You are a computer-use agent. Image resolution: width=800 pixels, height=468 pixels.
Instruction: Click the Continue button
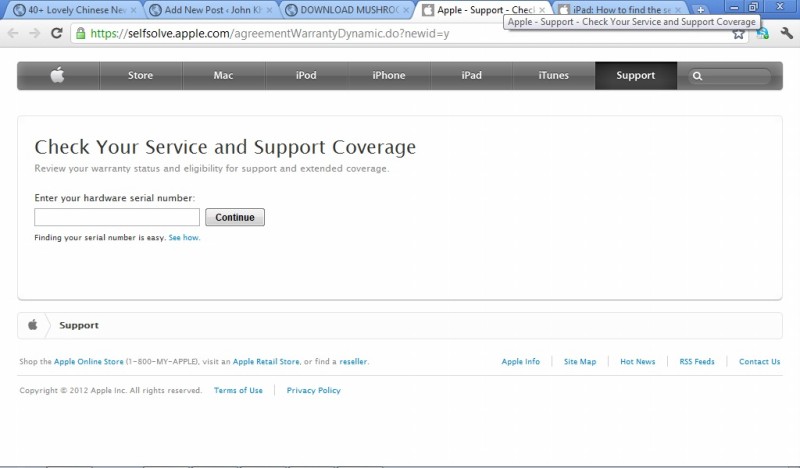click(x=235, y=217)
